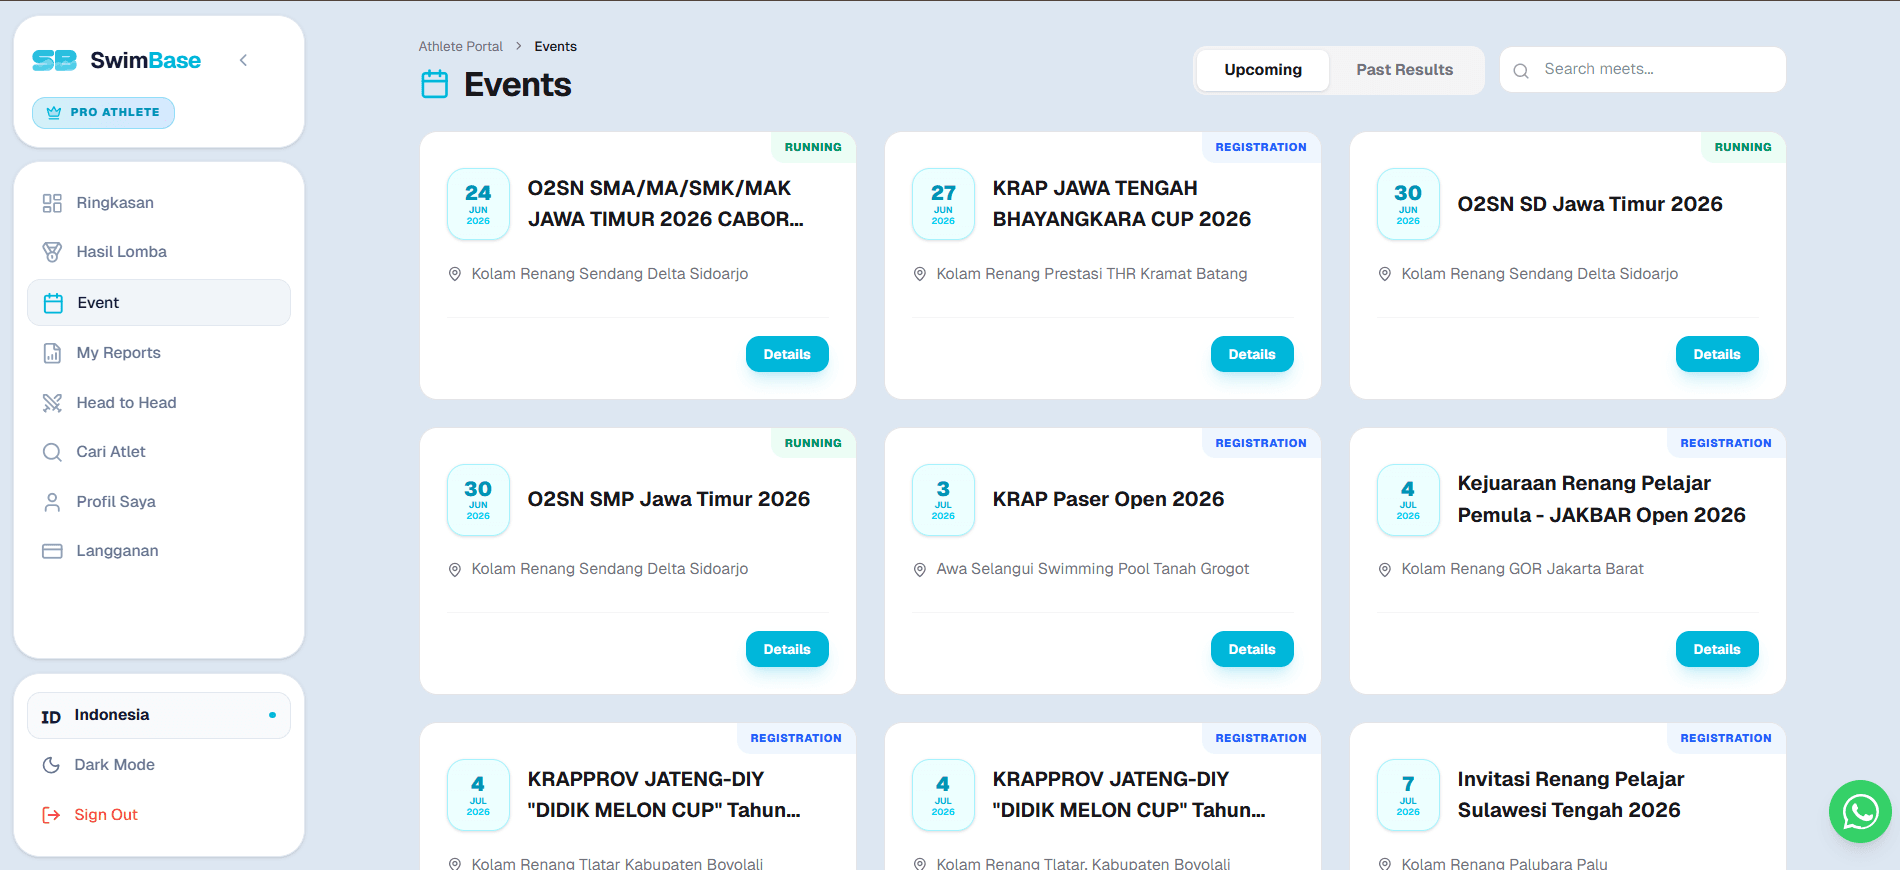The image size is (1900, 870).
Task: Click the REGISTRATION status on KRAP Paser Open card
Action: pos(1261,443)
